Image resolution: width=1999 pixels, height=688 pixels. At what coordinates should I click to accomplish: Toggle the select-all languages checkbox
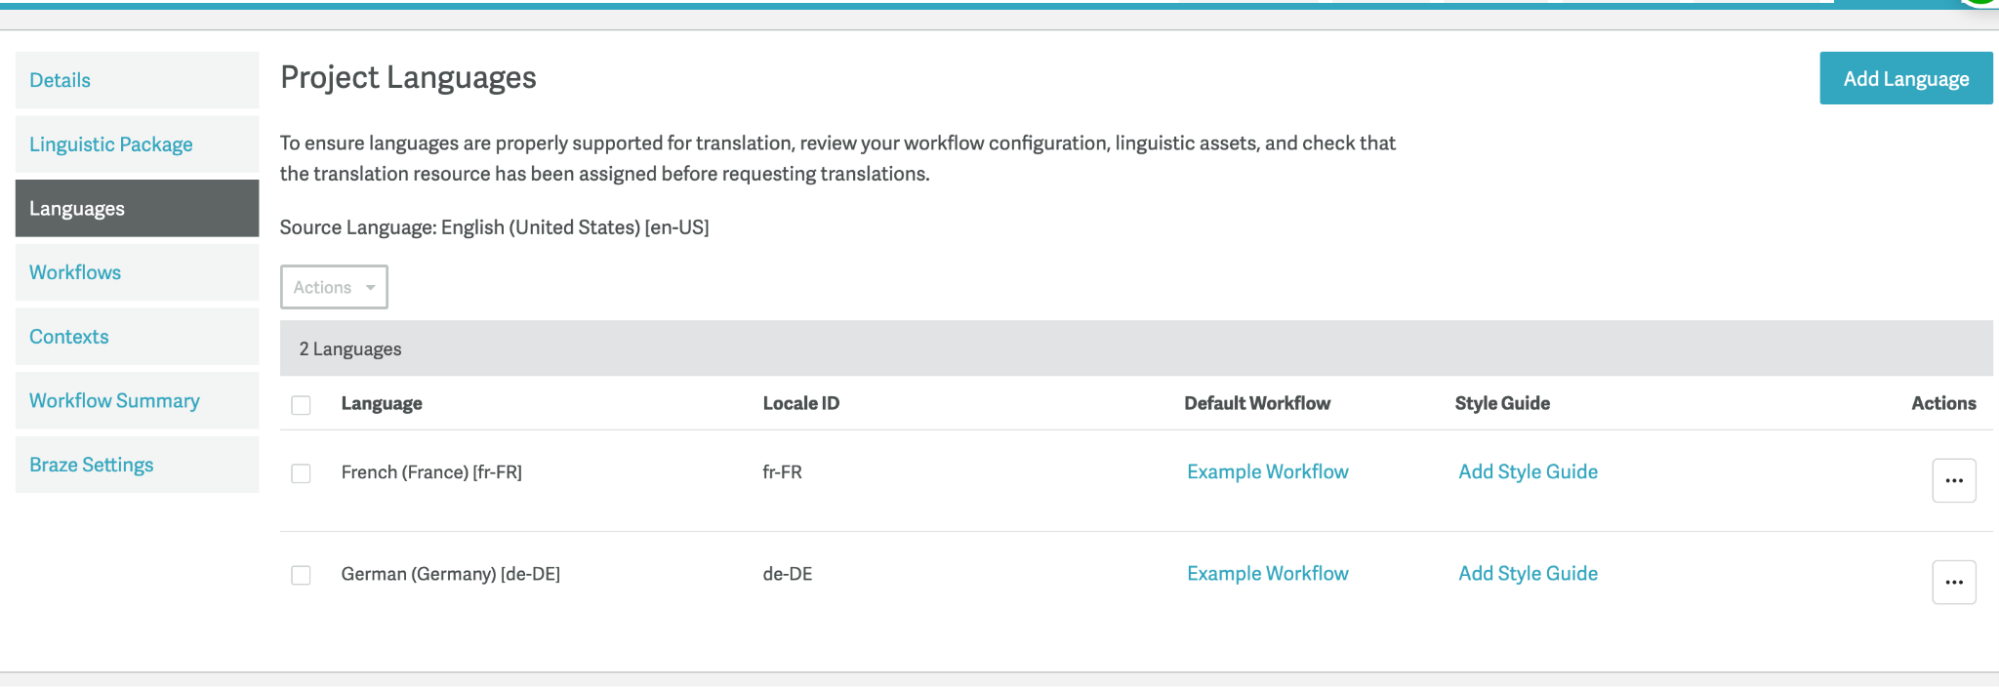point(301,405)
